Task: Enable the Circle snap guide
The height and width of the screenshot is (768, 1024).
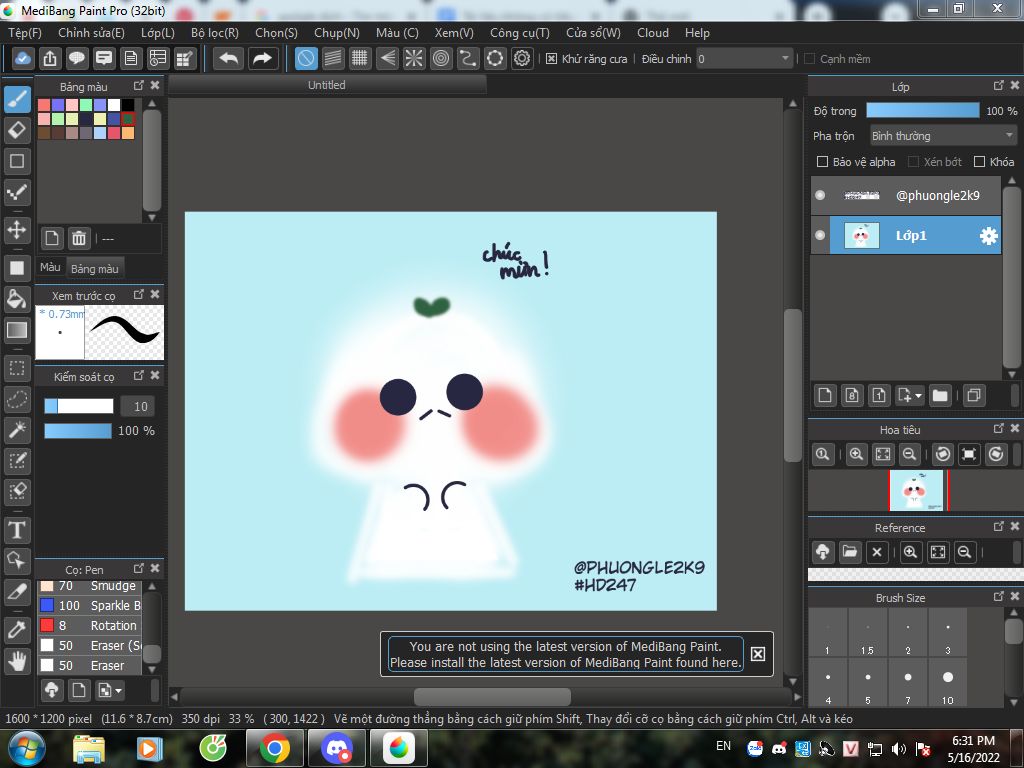Action: click(441, 59)
